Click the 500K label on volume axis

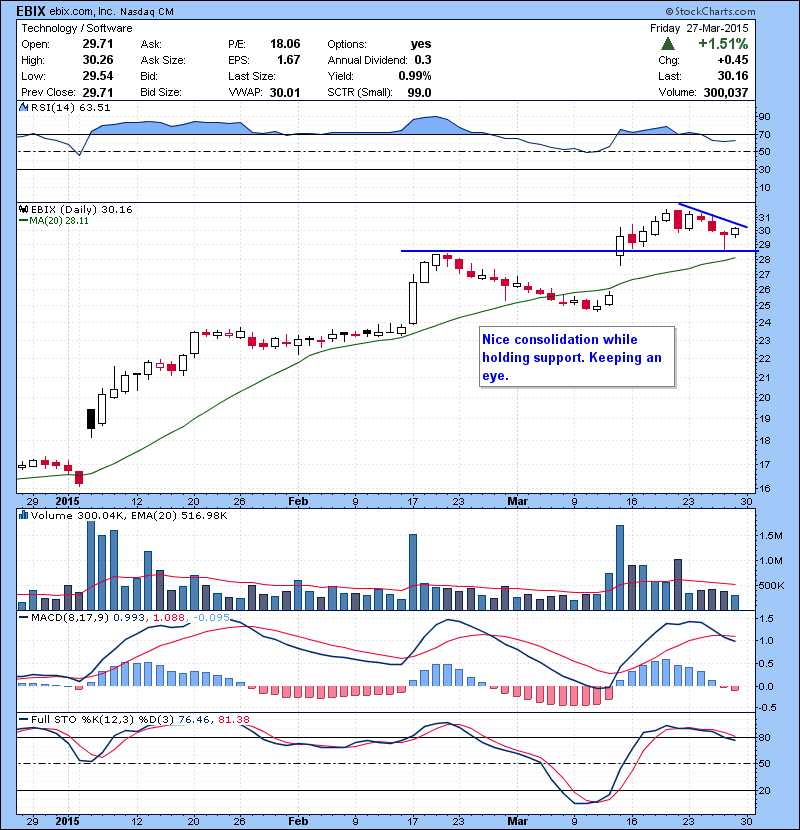[770, 585]
